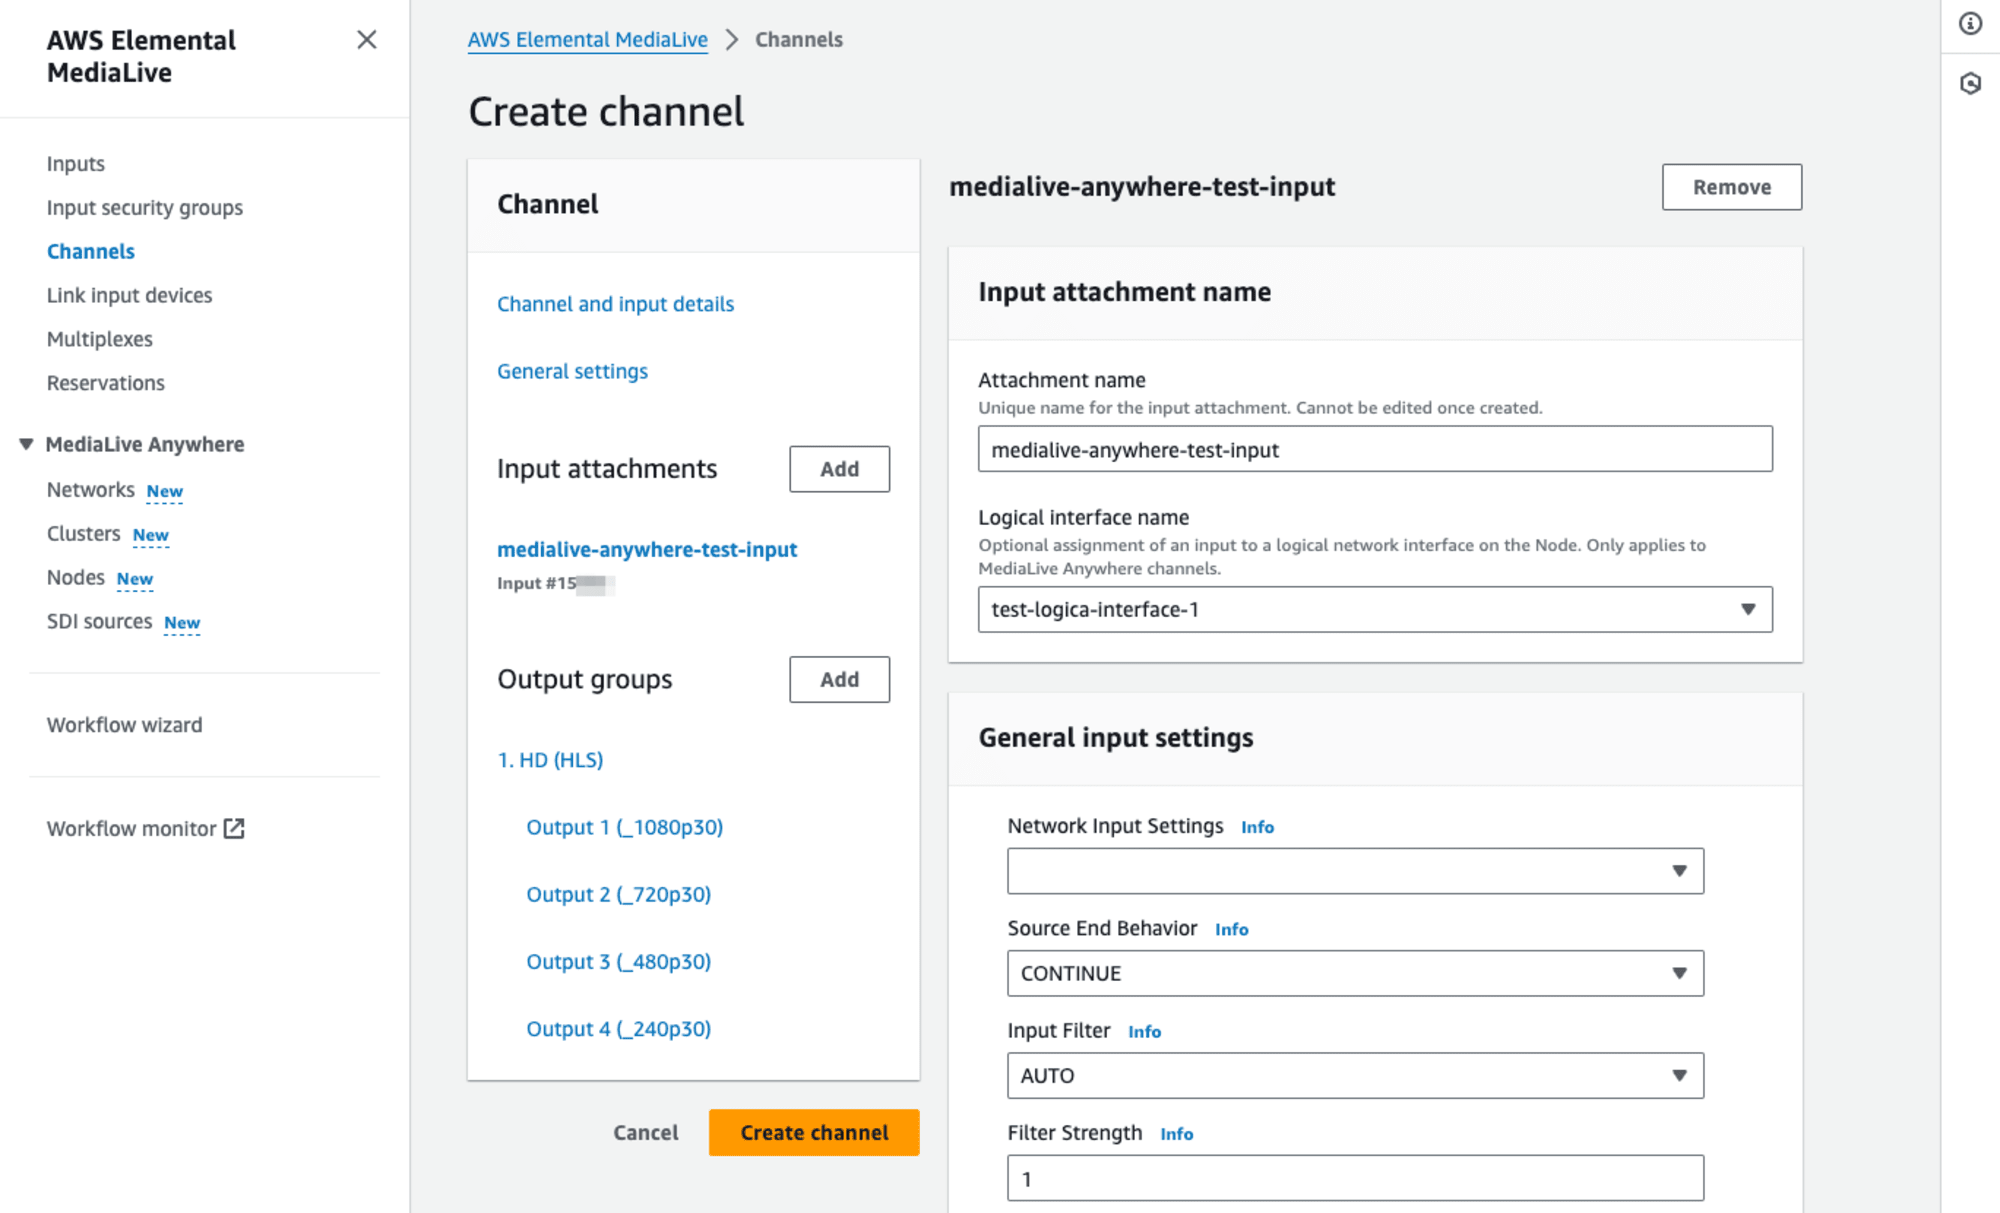Collapse the MediaLive Anywhere section triangle
Image resolution: width=2000 pixels, height=1213 pixels.
(x=26, y=444)
